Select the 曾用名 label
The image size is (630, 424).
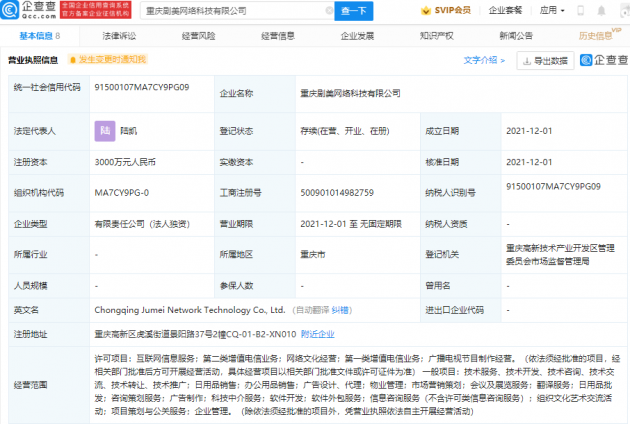tap(438, 286)
